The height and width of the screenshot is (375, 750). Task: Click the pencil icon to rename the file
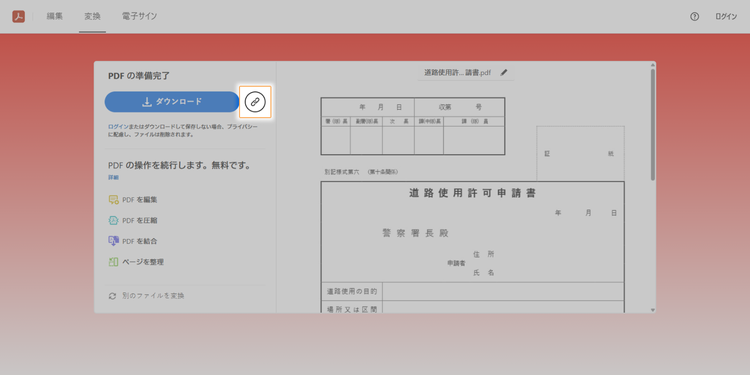(504, 73)
